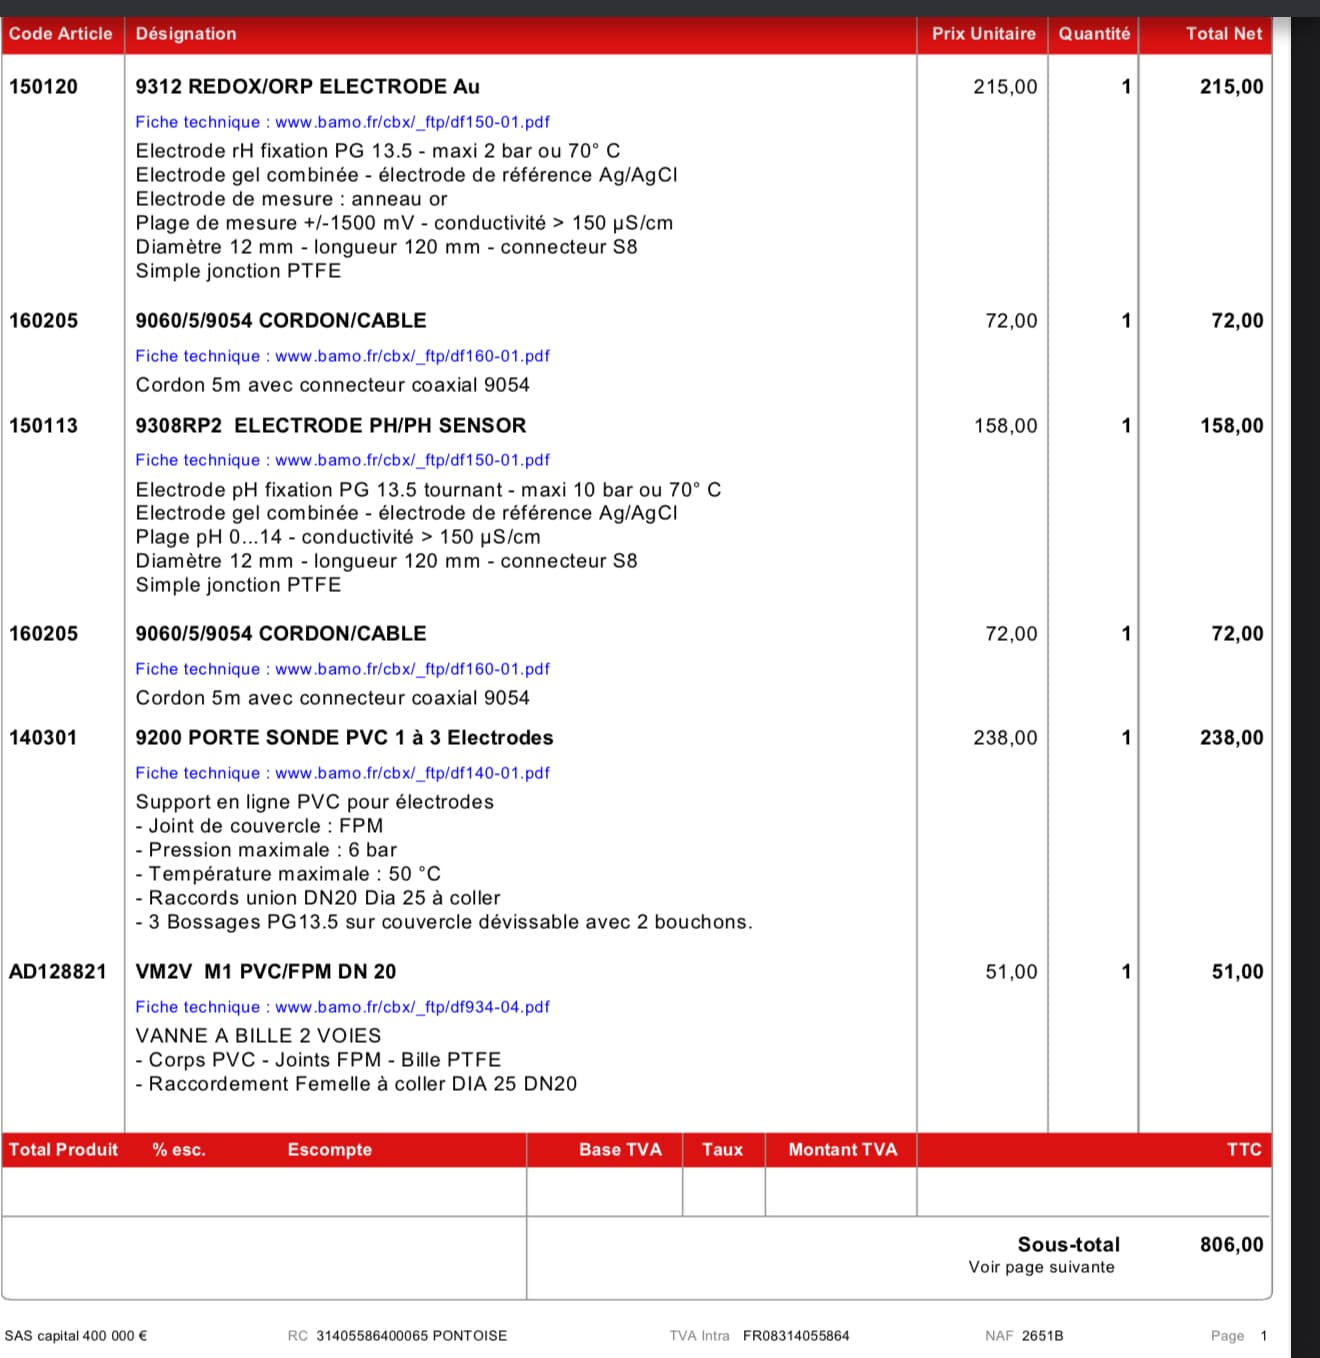Click the Désignation column header
The image size is (1320, 1358).
(x=186, y=34)
